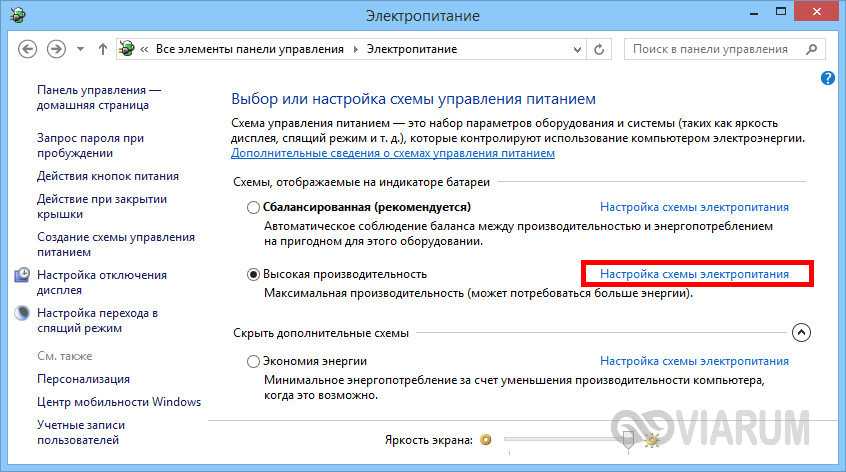Select the Высокая производительность radio button

tap(253, 274)
